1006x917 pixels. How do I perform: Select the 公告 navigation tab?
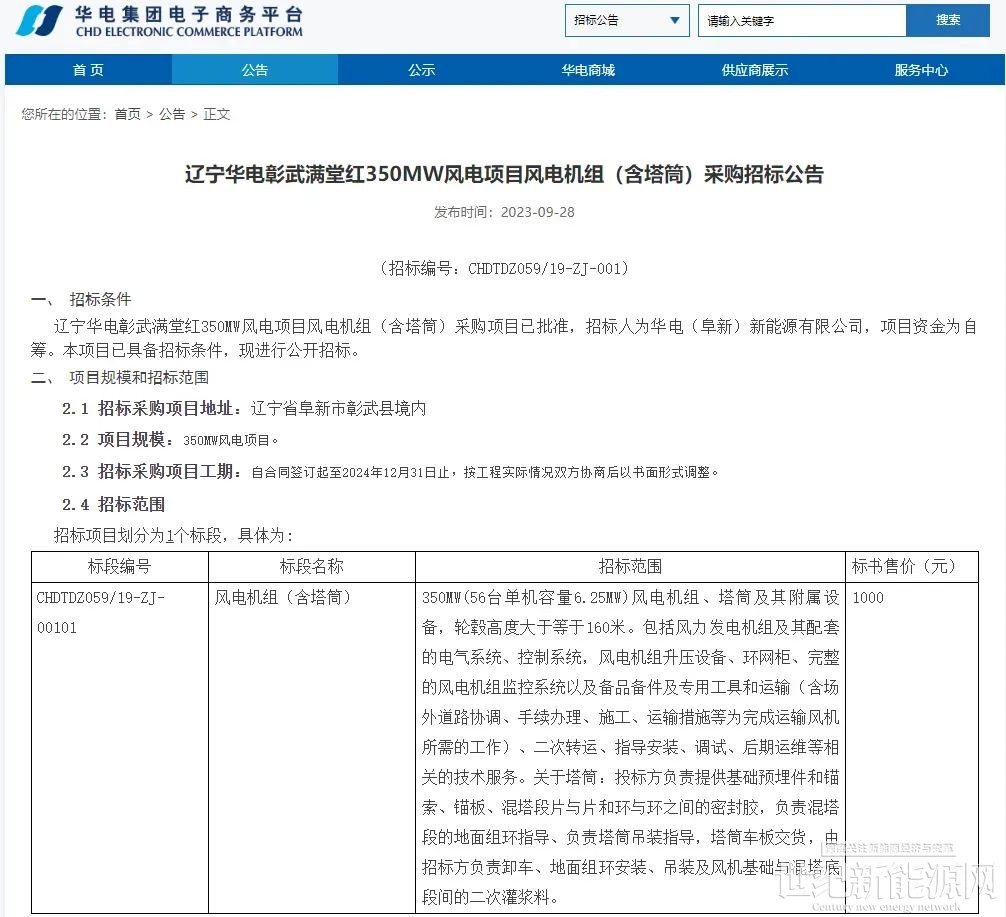tap(255, 70)
